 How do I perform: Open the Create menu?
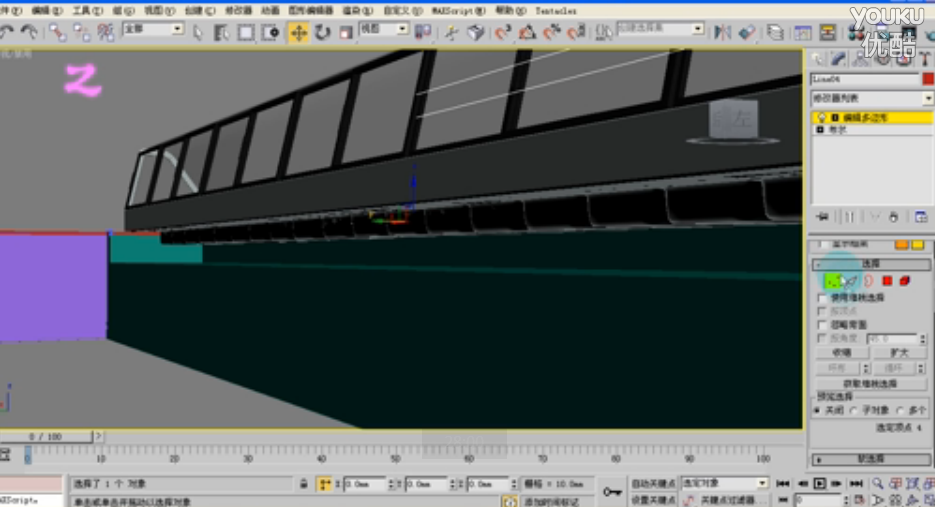point(200,11)
